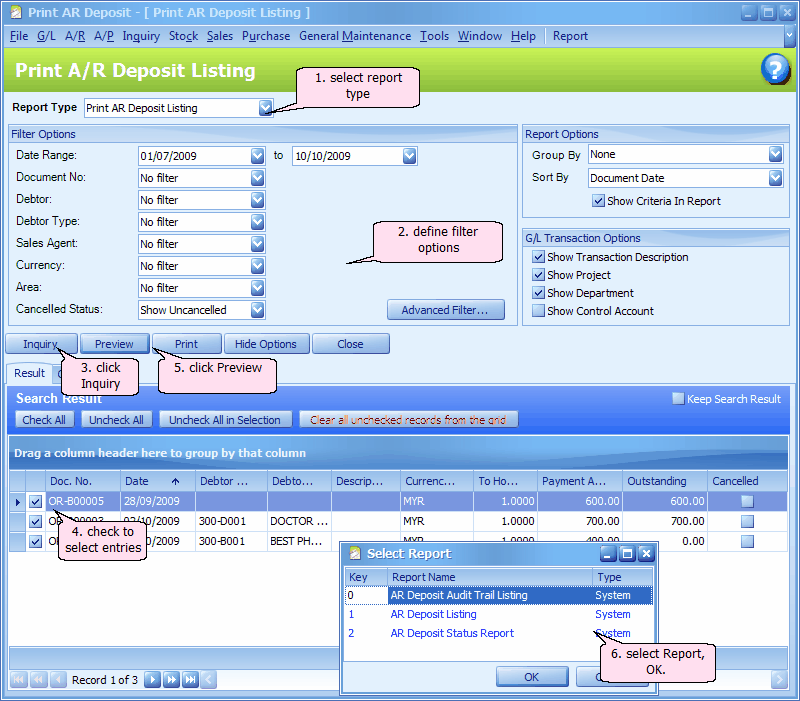The width and height of the screenshot is (800, 701).
Task: Open the File menu
Action: [19, 36]
